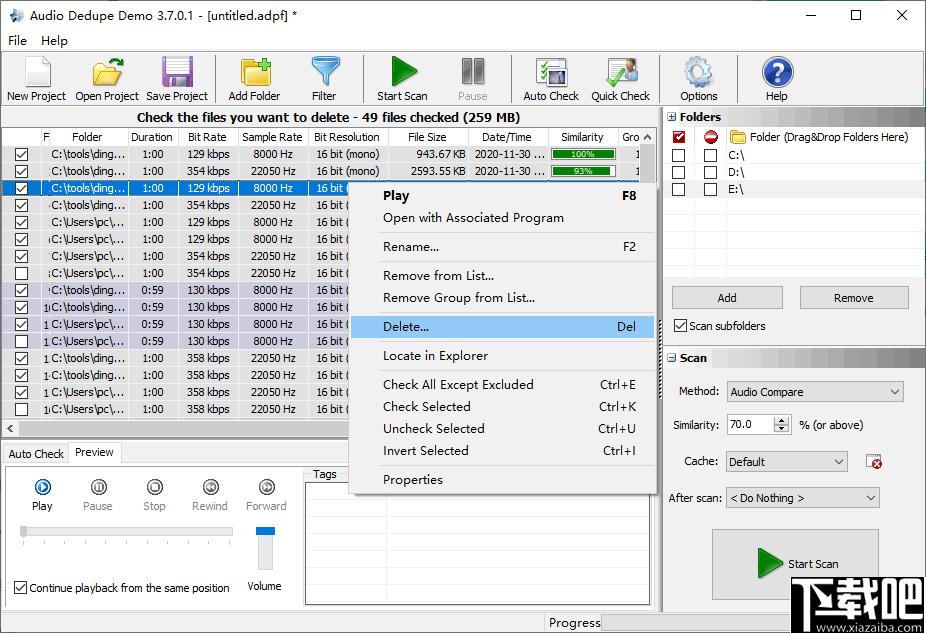926x633 pixels.
Task: Expand the After scan Do Nothing dropdown
Action: click(803, 498)
